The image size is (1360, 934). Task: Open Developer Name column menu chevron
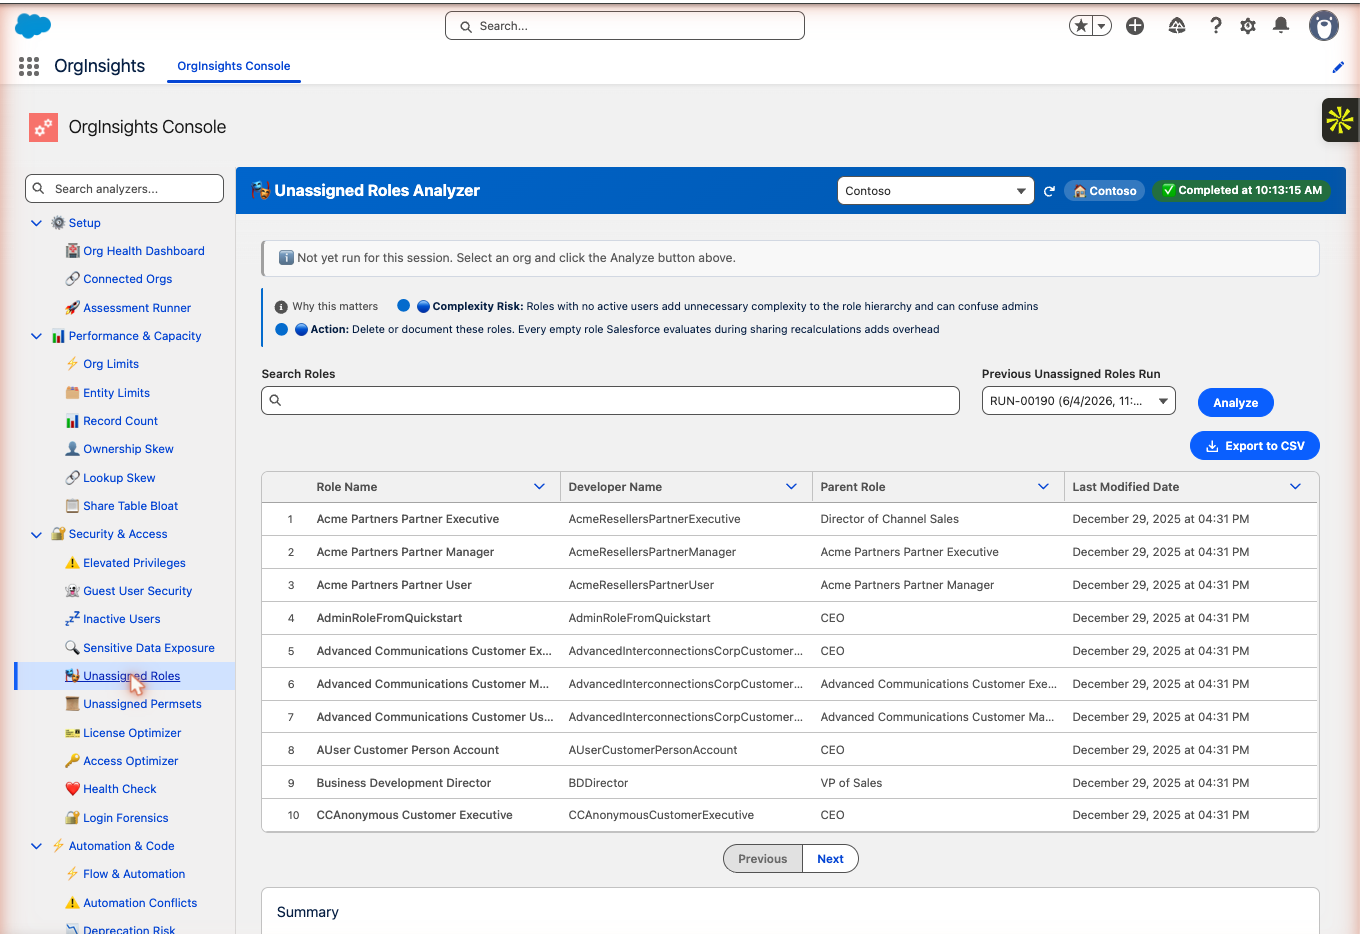[792, 487]
